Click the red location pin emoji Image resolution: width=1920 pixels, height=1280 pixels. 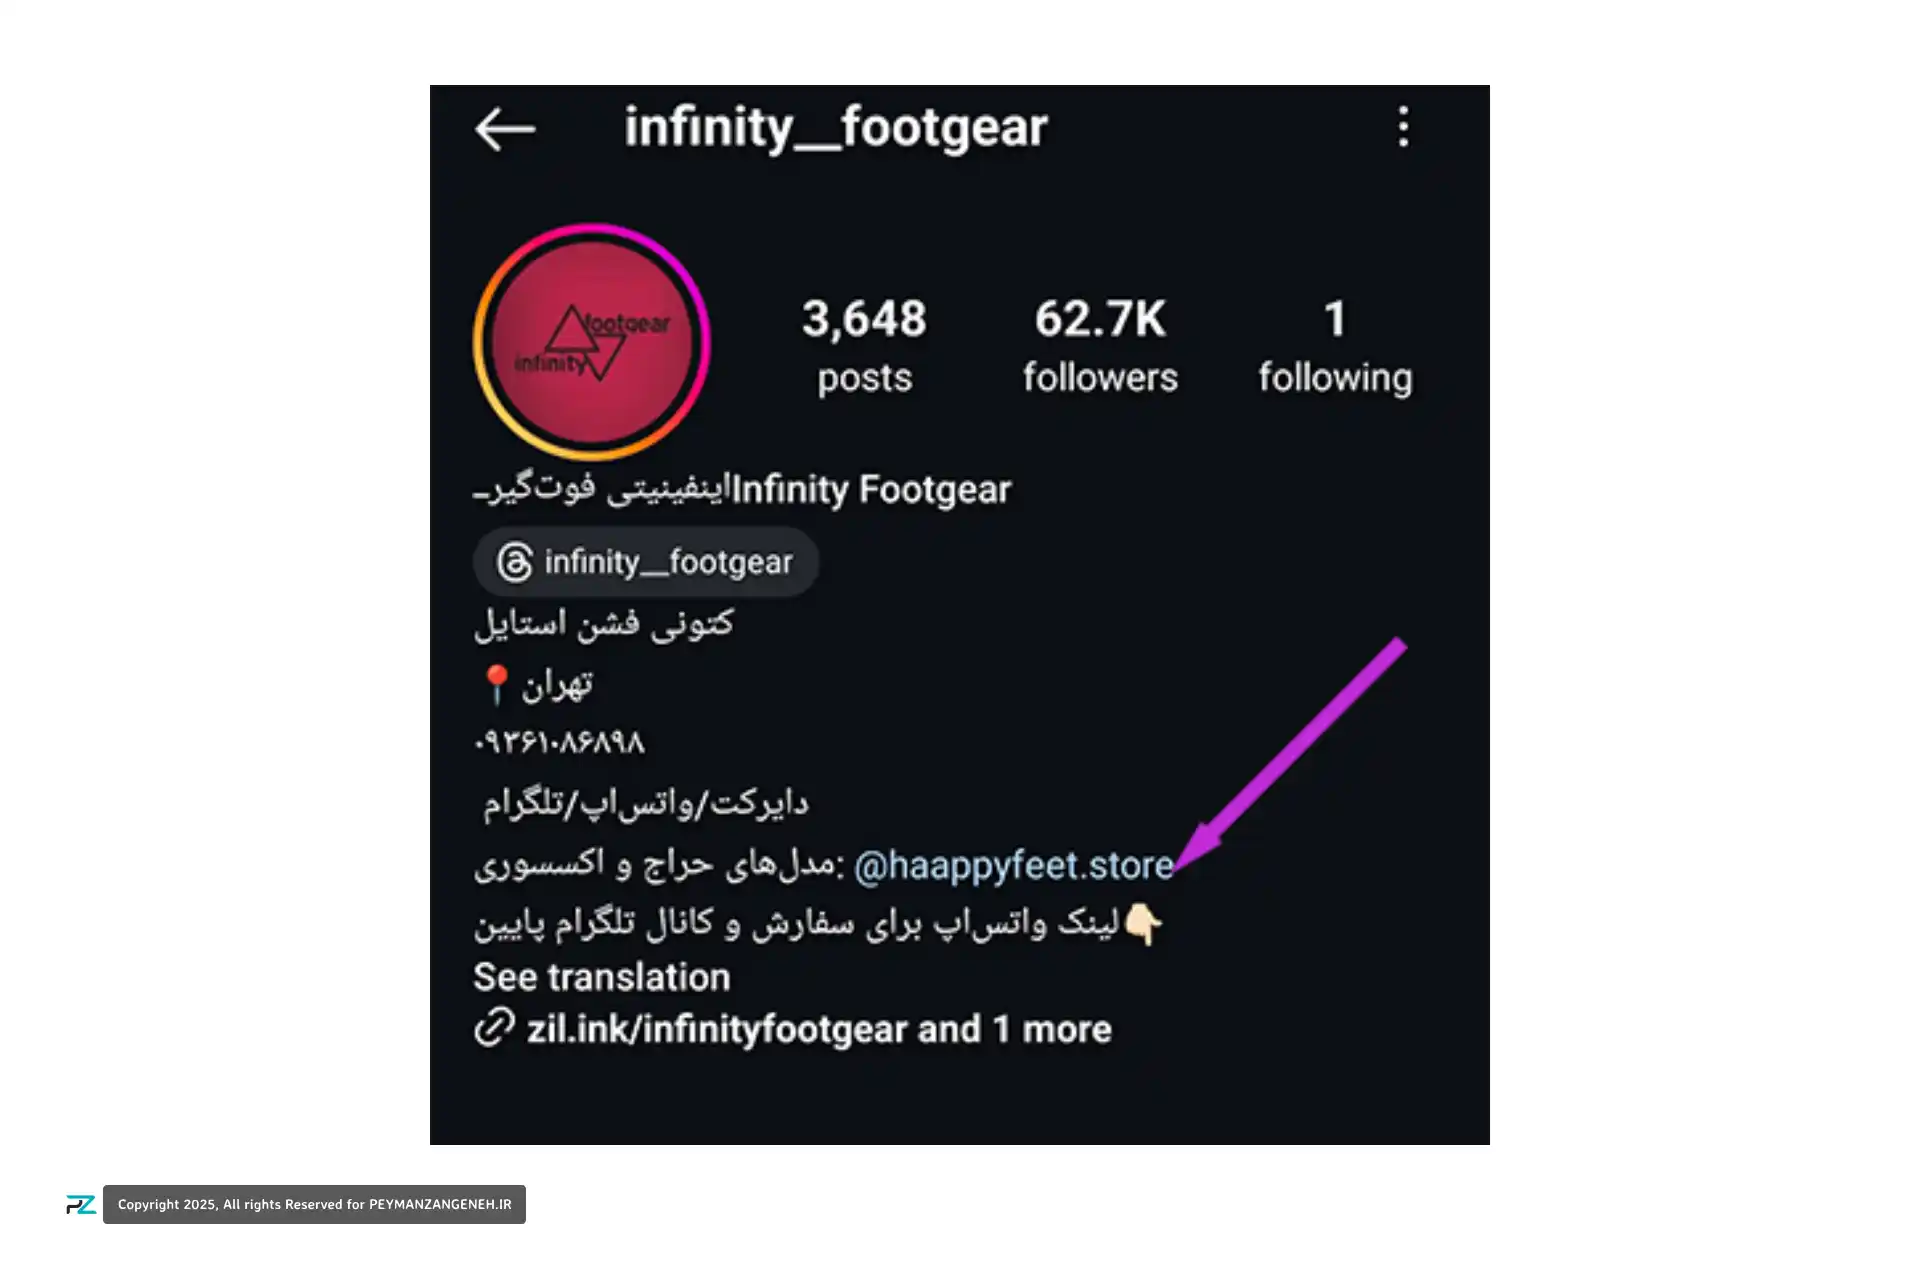point(497,685)
